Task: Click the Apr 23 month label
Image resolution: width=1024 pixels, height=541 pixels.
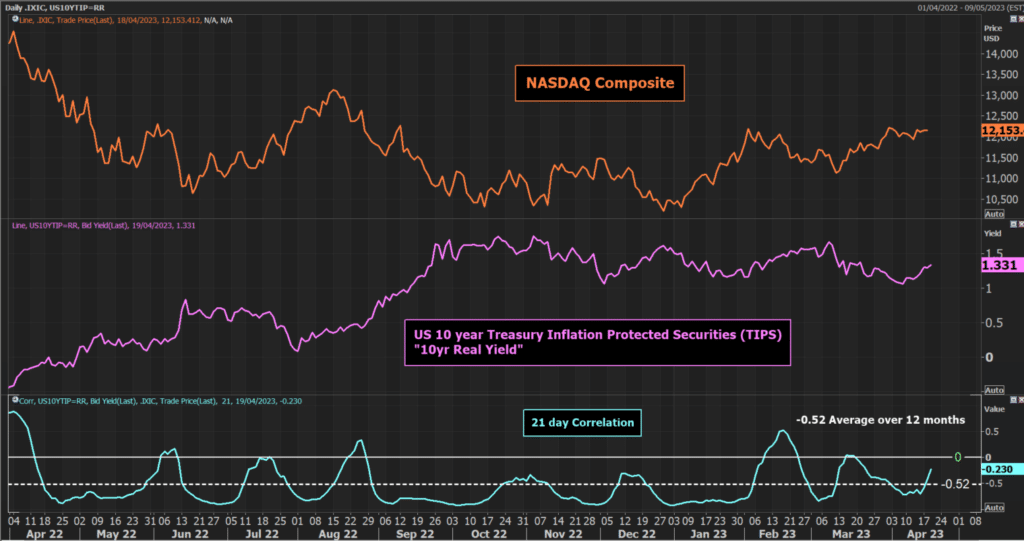Action: click(925, 534)
